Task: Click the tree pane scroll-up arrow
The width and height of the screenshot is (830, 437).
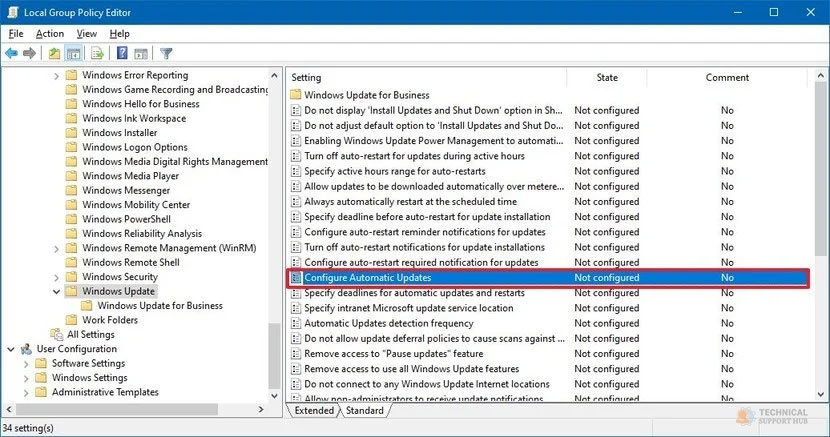Action: click(274, 76)
